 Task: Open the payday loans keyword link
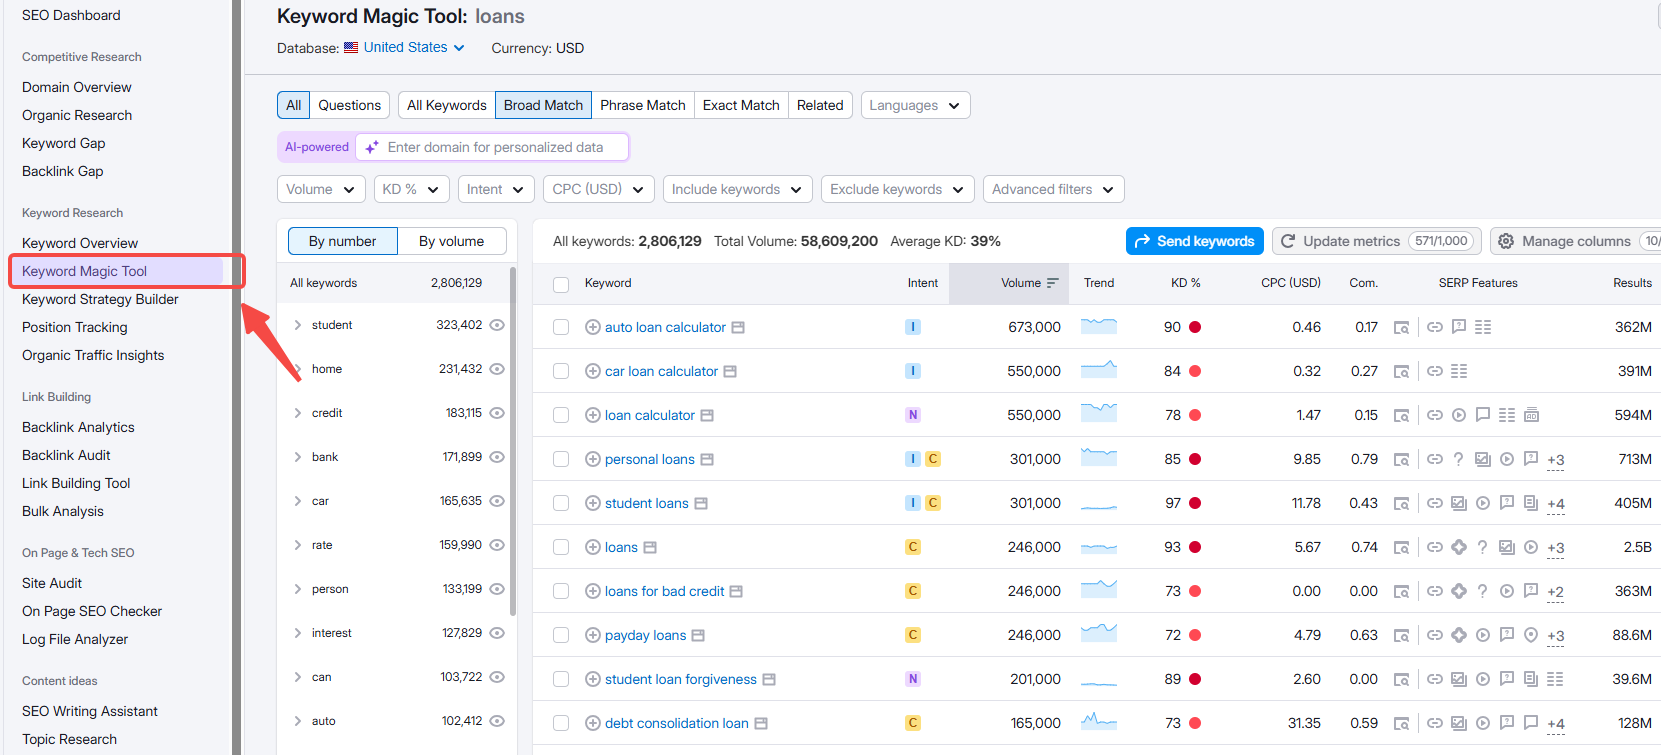(645, 635)
